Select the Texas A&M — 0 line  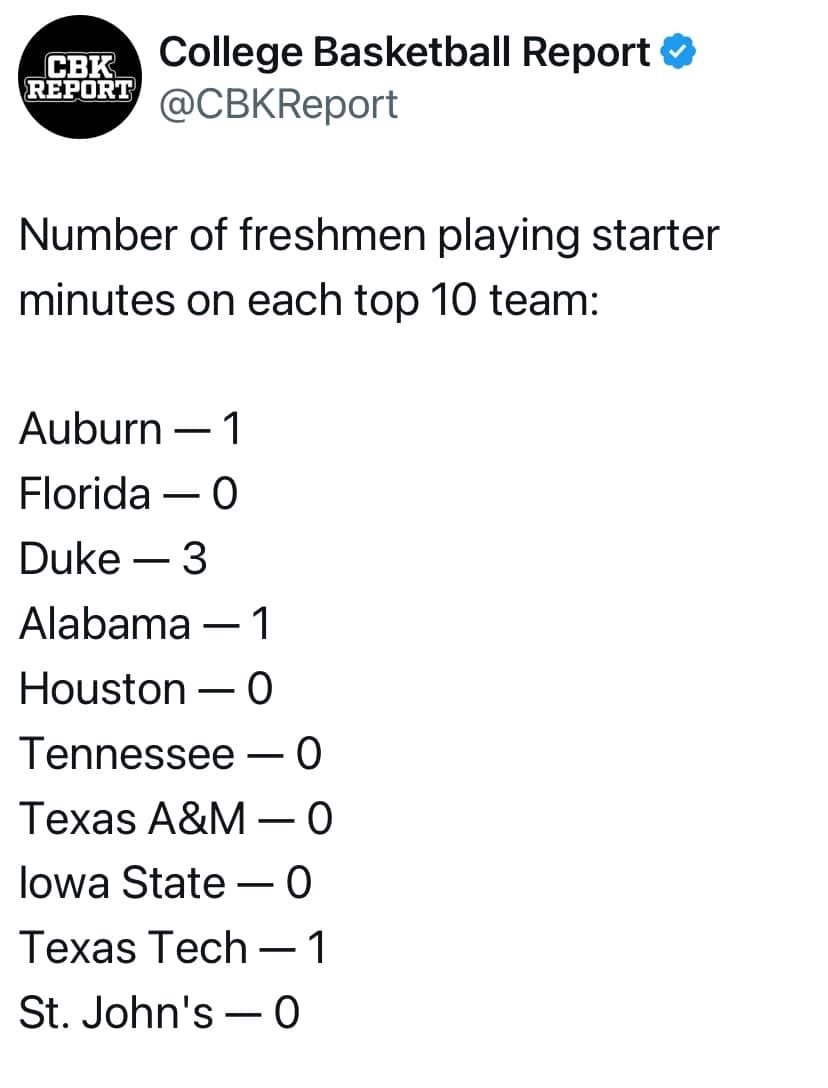(x=176, y=818)
